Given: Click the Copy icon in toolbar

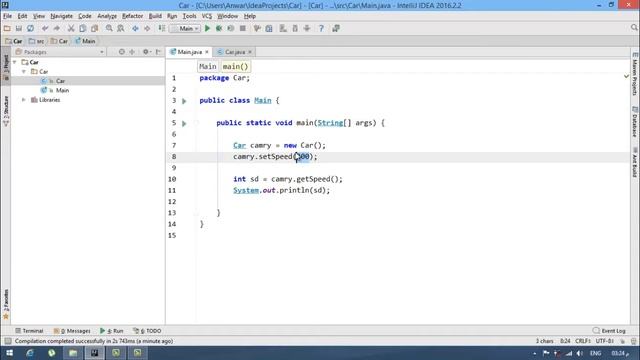Looking at the screenshot, I should pyautogui.click(x=83, y=28).
